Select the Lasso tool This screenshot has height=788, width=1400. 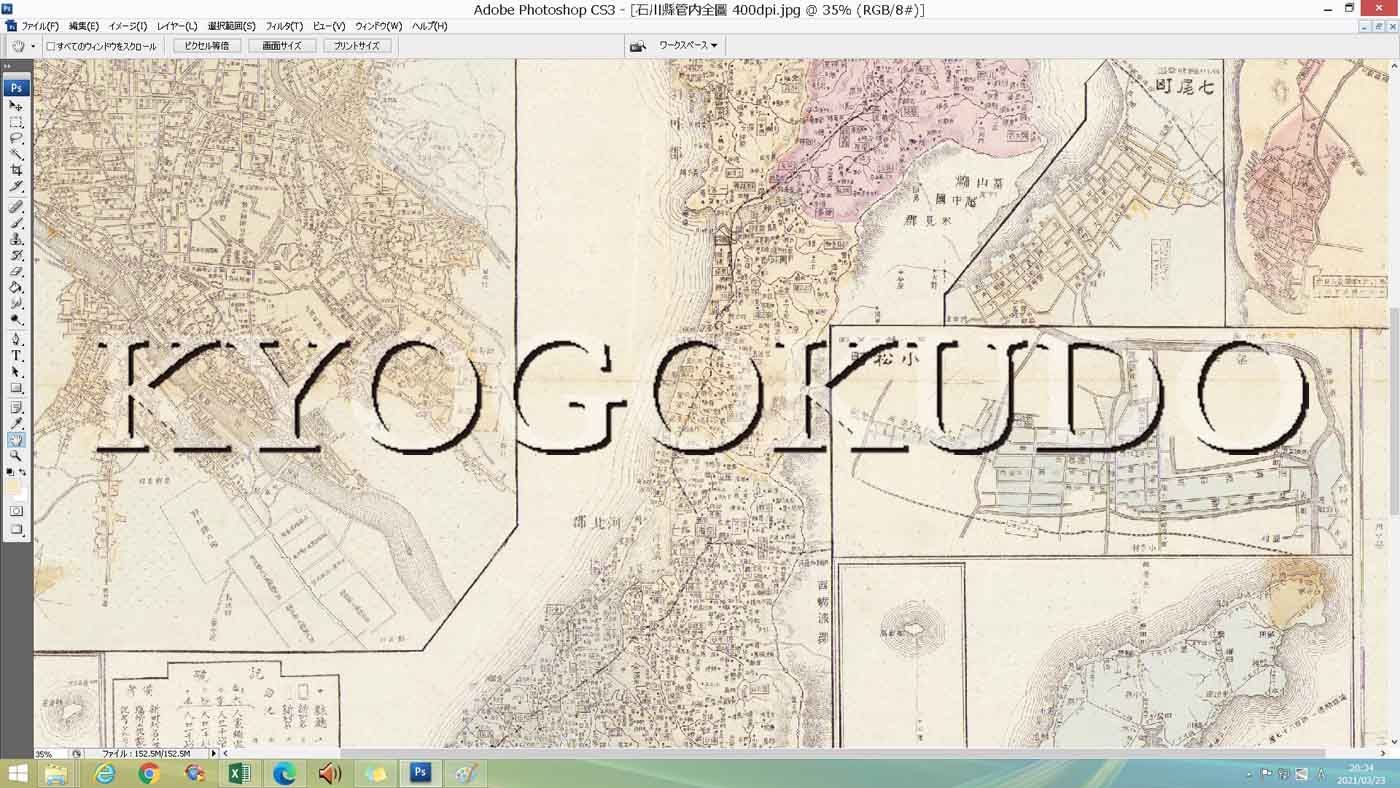pyautogui.click(x=16, y=138)
